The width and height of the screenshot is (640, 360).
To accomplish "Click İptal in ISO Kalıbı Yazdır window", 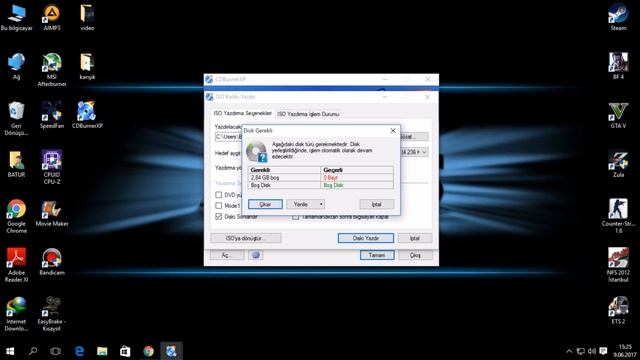I will pyautogui.click(x=415, y=238).
